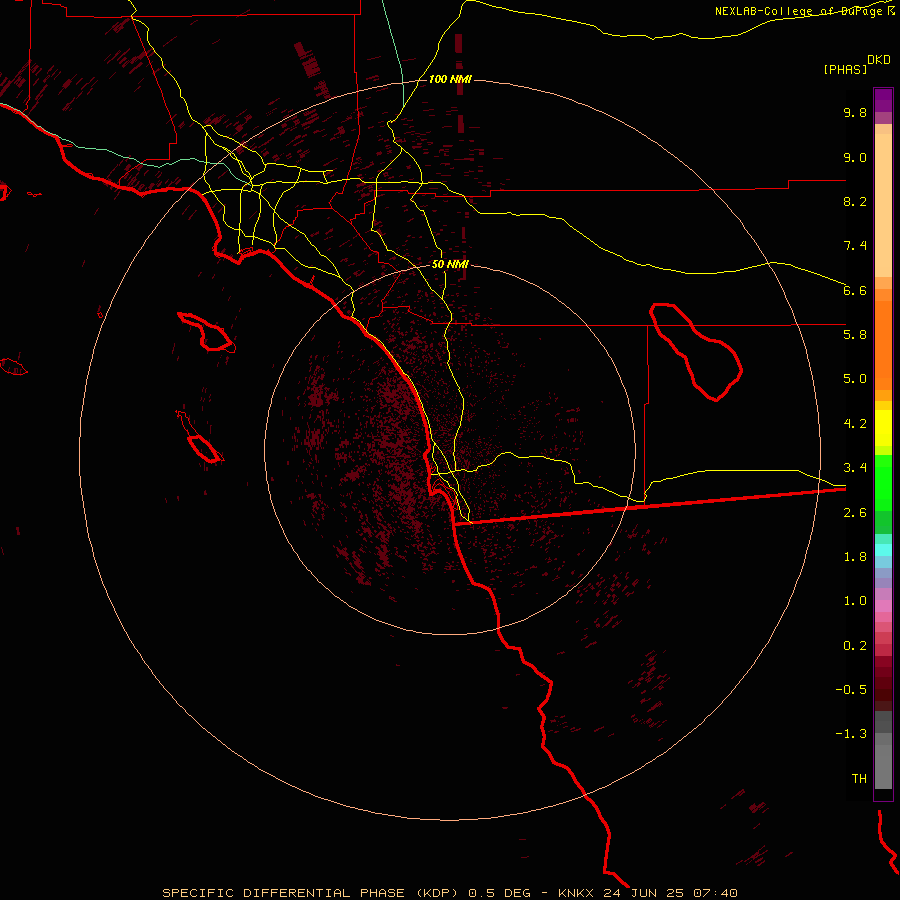The image size is (900, 900).
Task: Pick the pink segment of the color bar
Action: [883, 606]
